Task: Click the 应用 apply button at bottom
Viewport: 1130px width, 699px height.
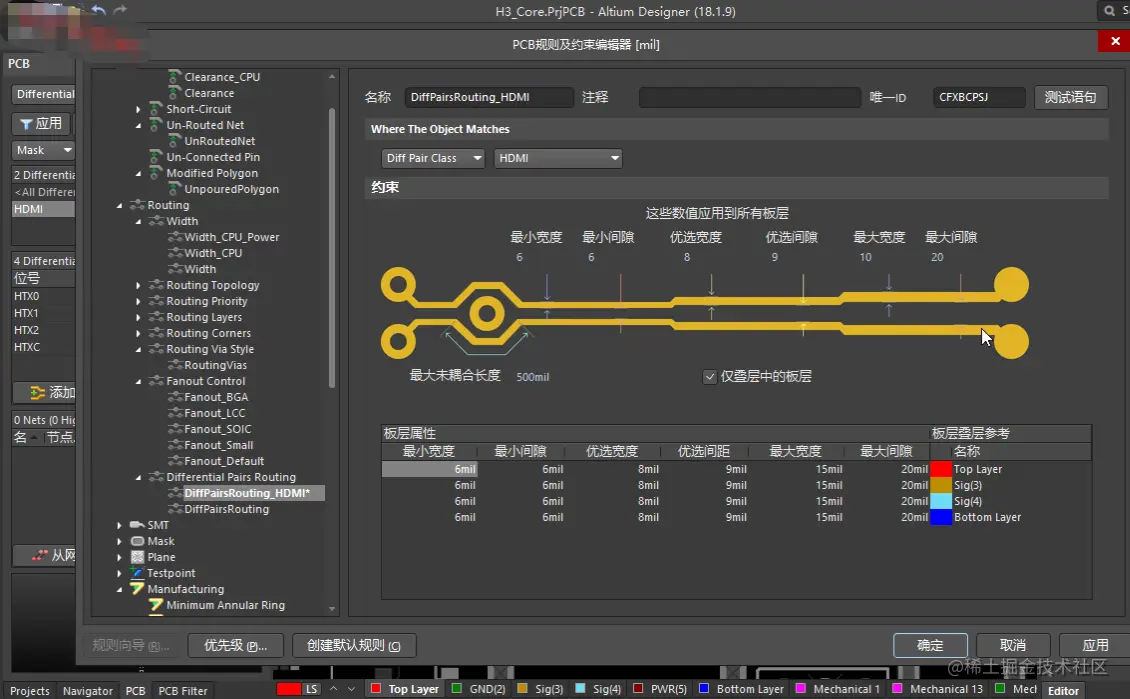Action: point(1095,645)
